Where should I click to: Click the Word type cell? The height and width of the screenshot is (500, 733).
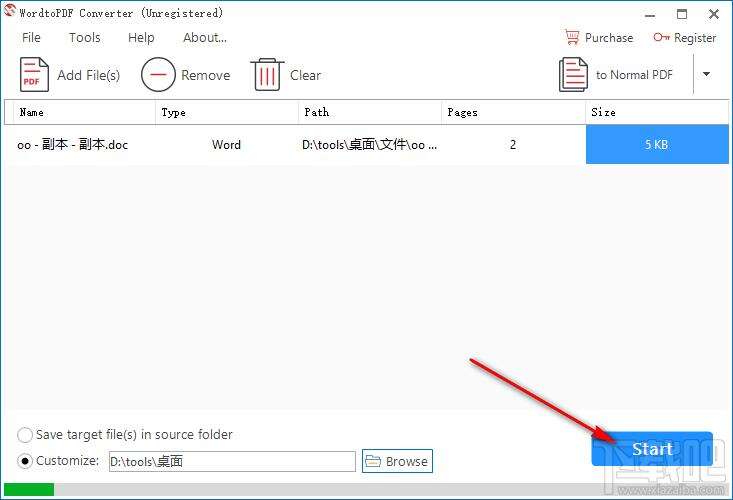(x=226, y=144)
